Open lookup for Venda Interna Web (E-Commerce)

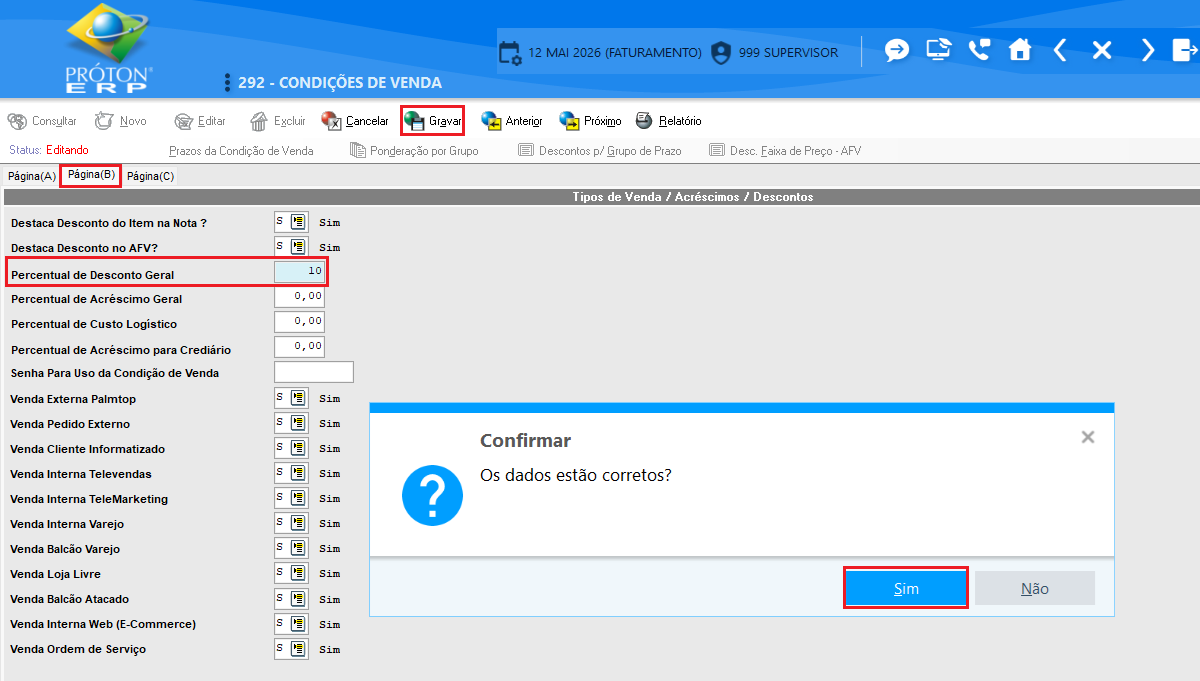pos(298,623)
